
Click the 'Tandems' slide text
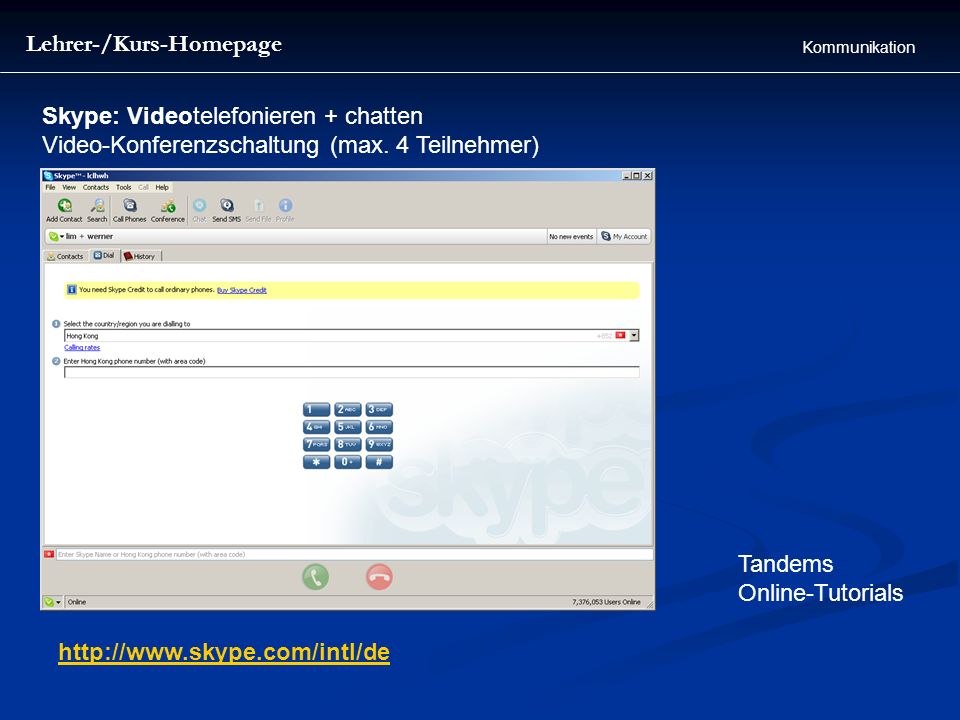click(786, 564)
